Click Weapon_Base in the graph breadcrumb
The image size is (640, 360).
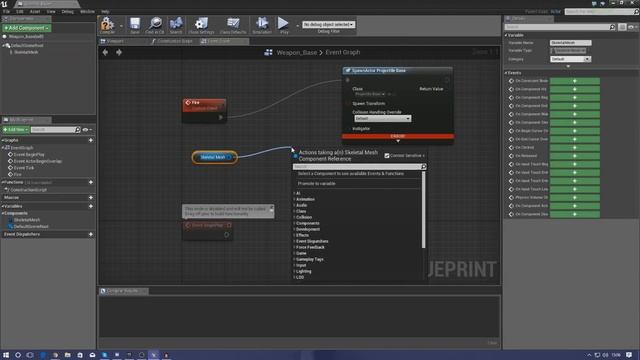[x=296, y=52]
